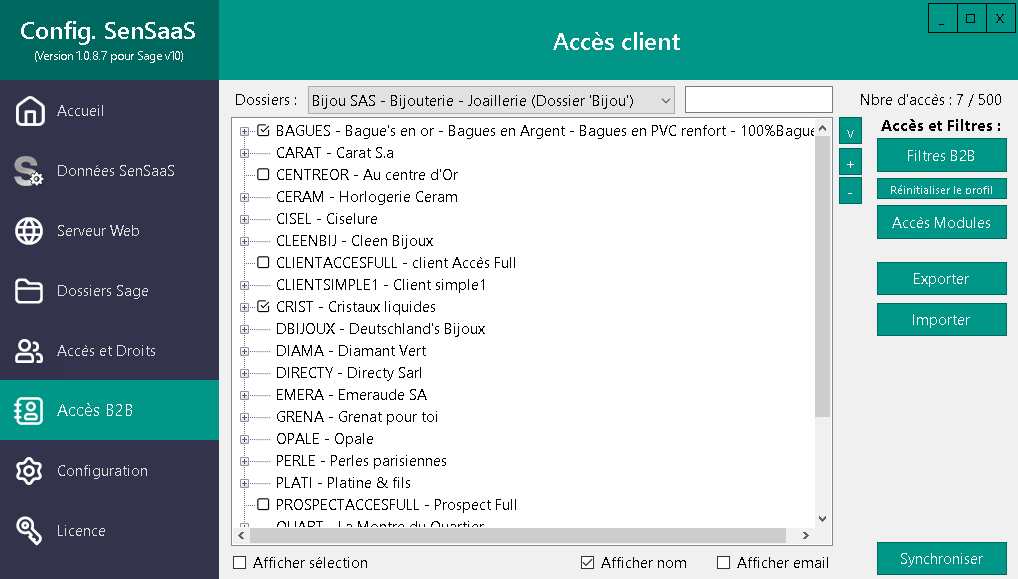1018x579 pixels.
Task: Expand the CISEL tree node
Action: tap(244, 219)
